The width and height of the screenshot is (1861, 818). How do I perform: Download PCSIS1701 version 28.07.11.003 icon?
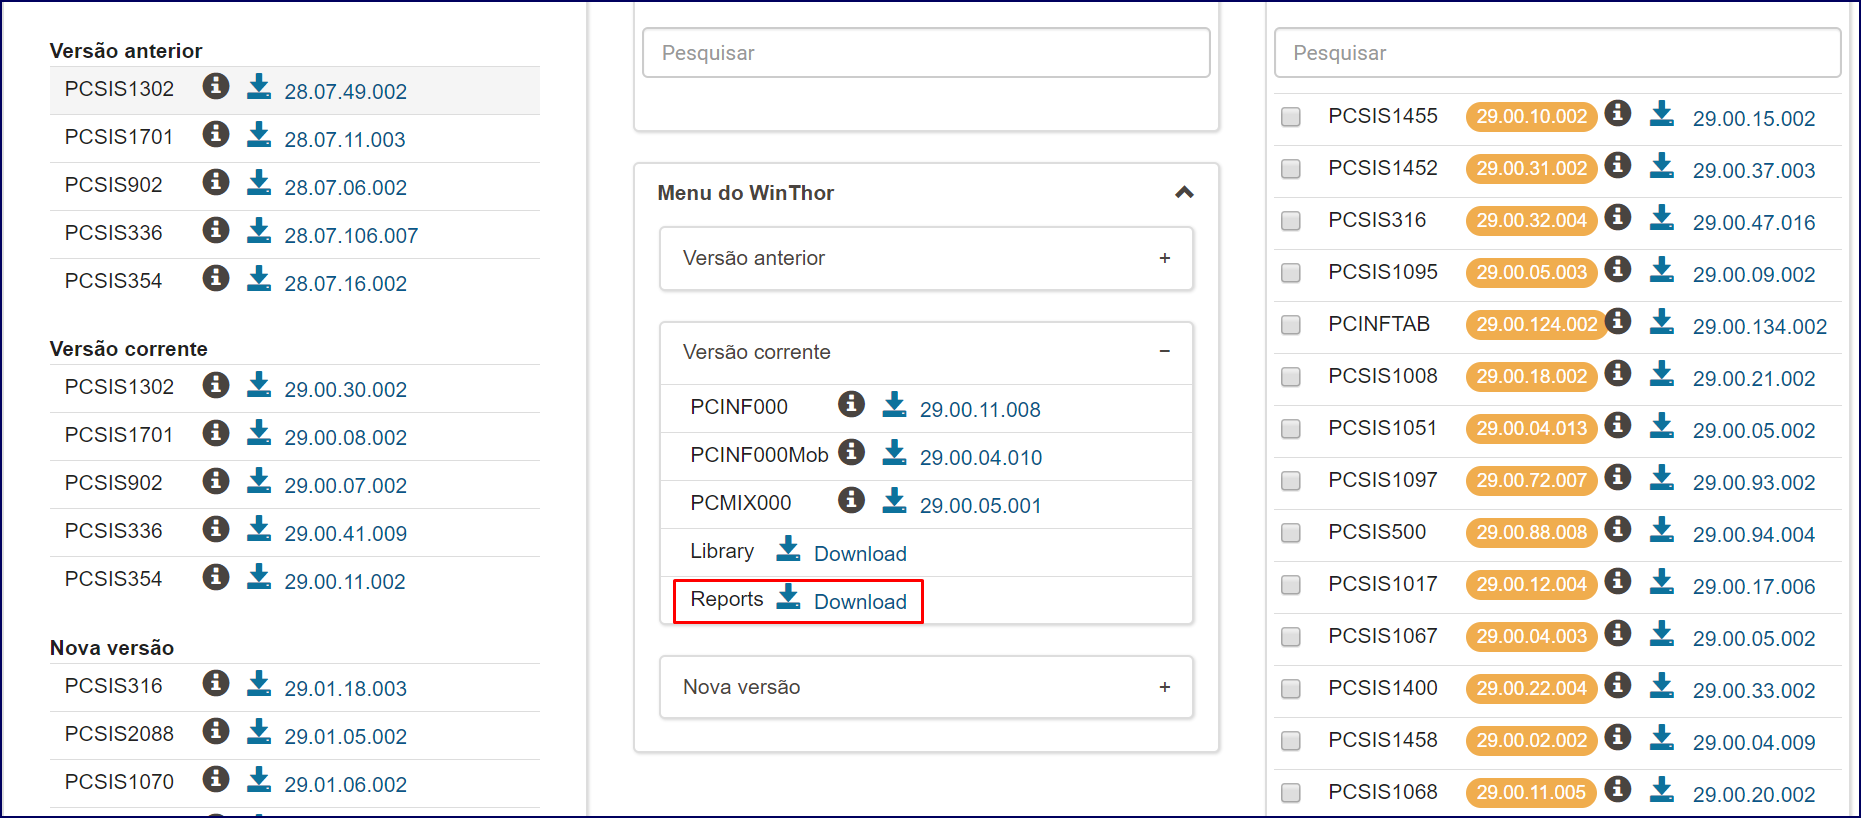click(259, 134)
